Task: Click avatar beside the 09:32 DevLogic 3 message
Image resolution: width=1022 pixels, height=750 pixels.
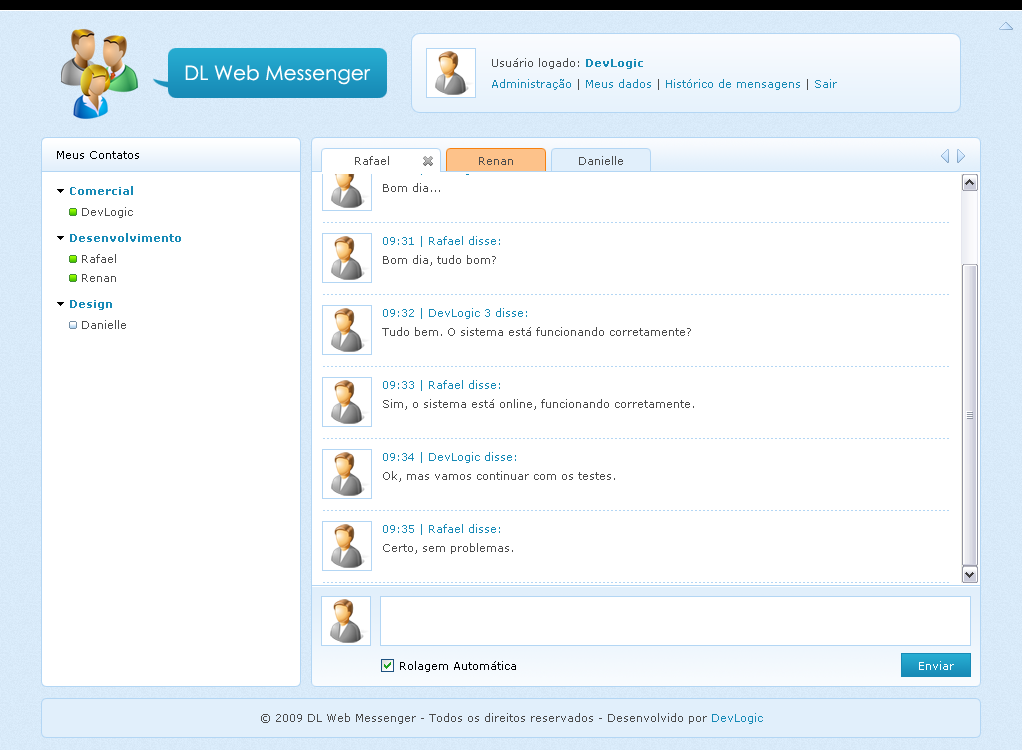Action: pyautogui.click(x=347, y=330)
